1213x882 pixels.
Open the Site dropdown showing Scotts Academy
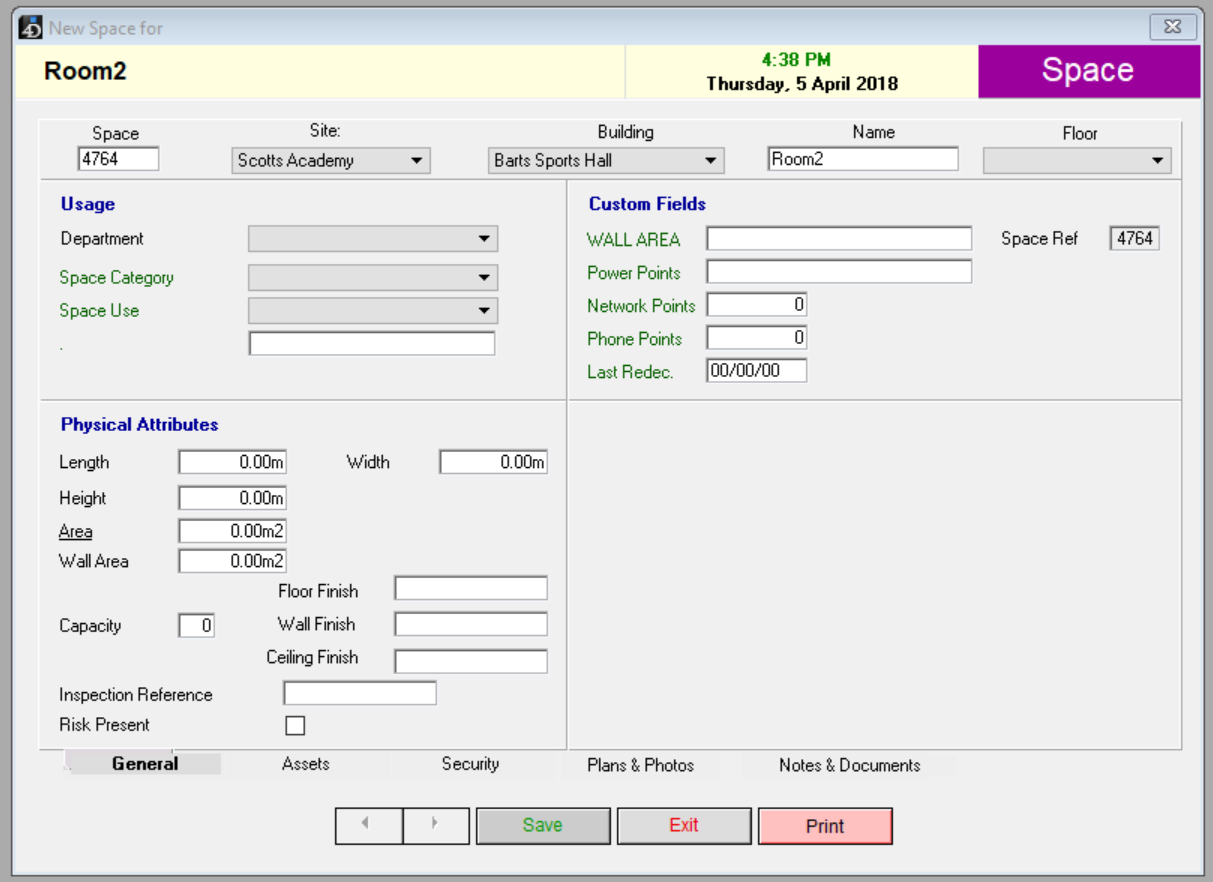[x=331, y=160]
